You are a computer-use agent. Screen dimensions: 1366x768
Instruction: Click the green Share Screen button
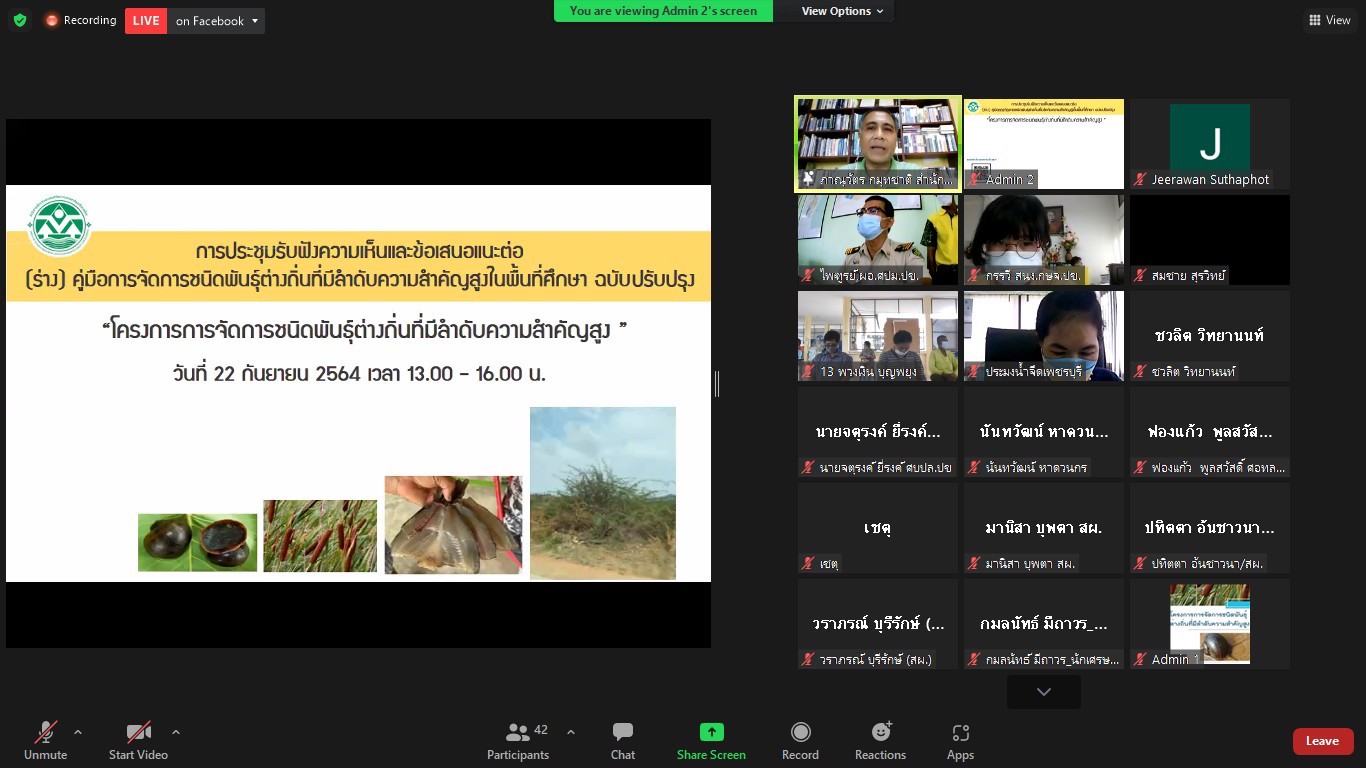[x=711, y=740]
